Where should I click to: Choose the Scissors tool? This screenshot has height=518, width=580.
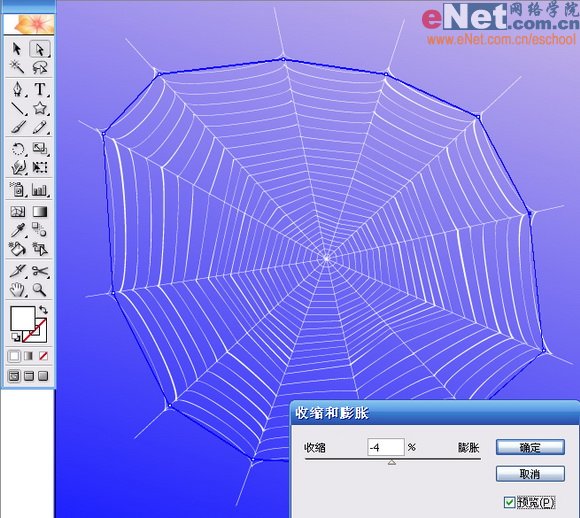pos(40,271)
